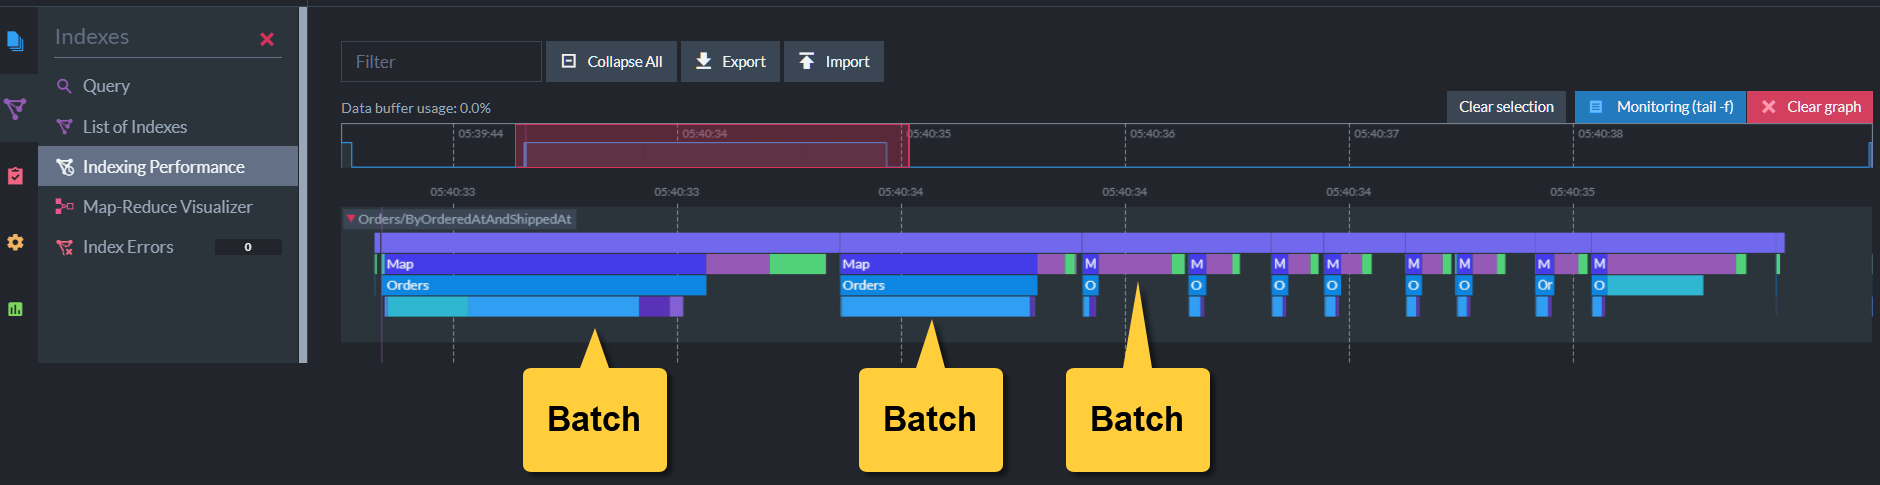
Task: Click the top purple batch bar
Action: pyautogui.click(x=1080, y=243)
